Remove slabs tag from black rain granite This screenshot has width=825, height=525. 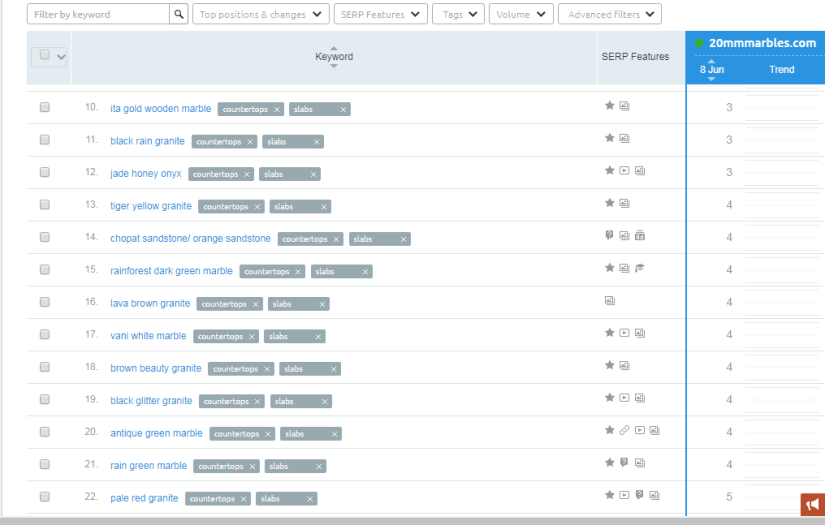(x=316, y=142)
